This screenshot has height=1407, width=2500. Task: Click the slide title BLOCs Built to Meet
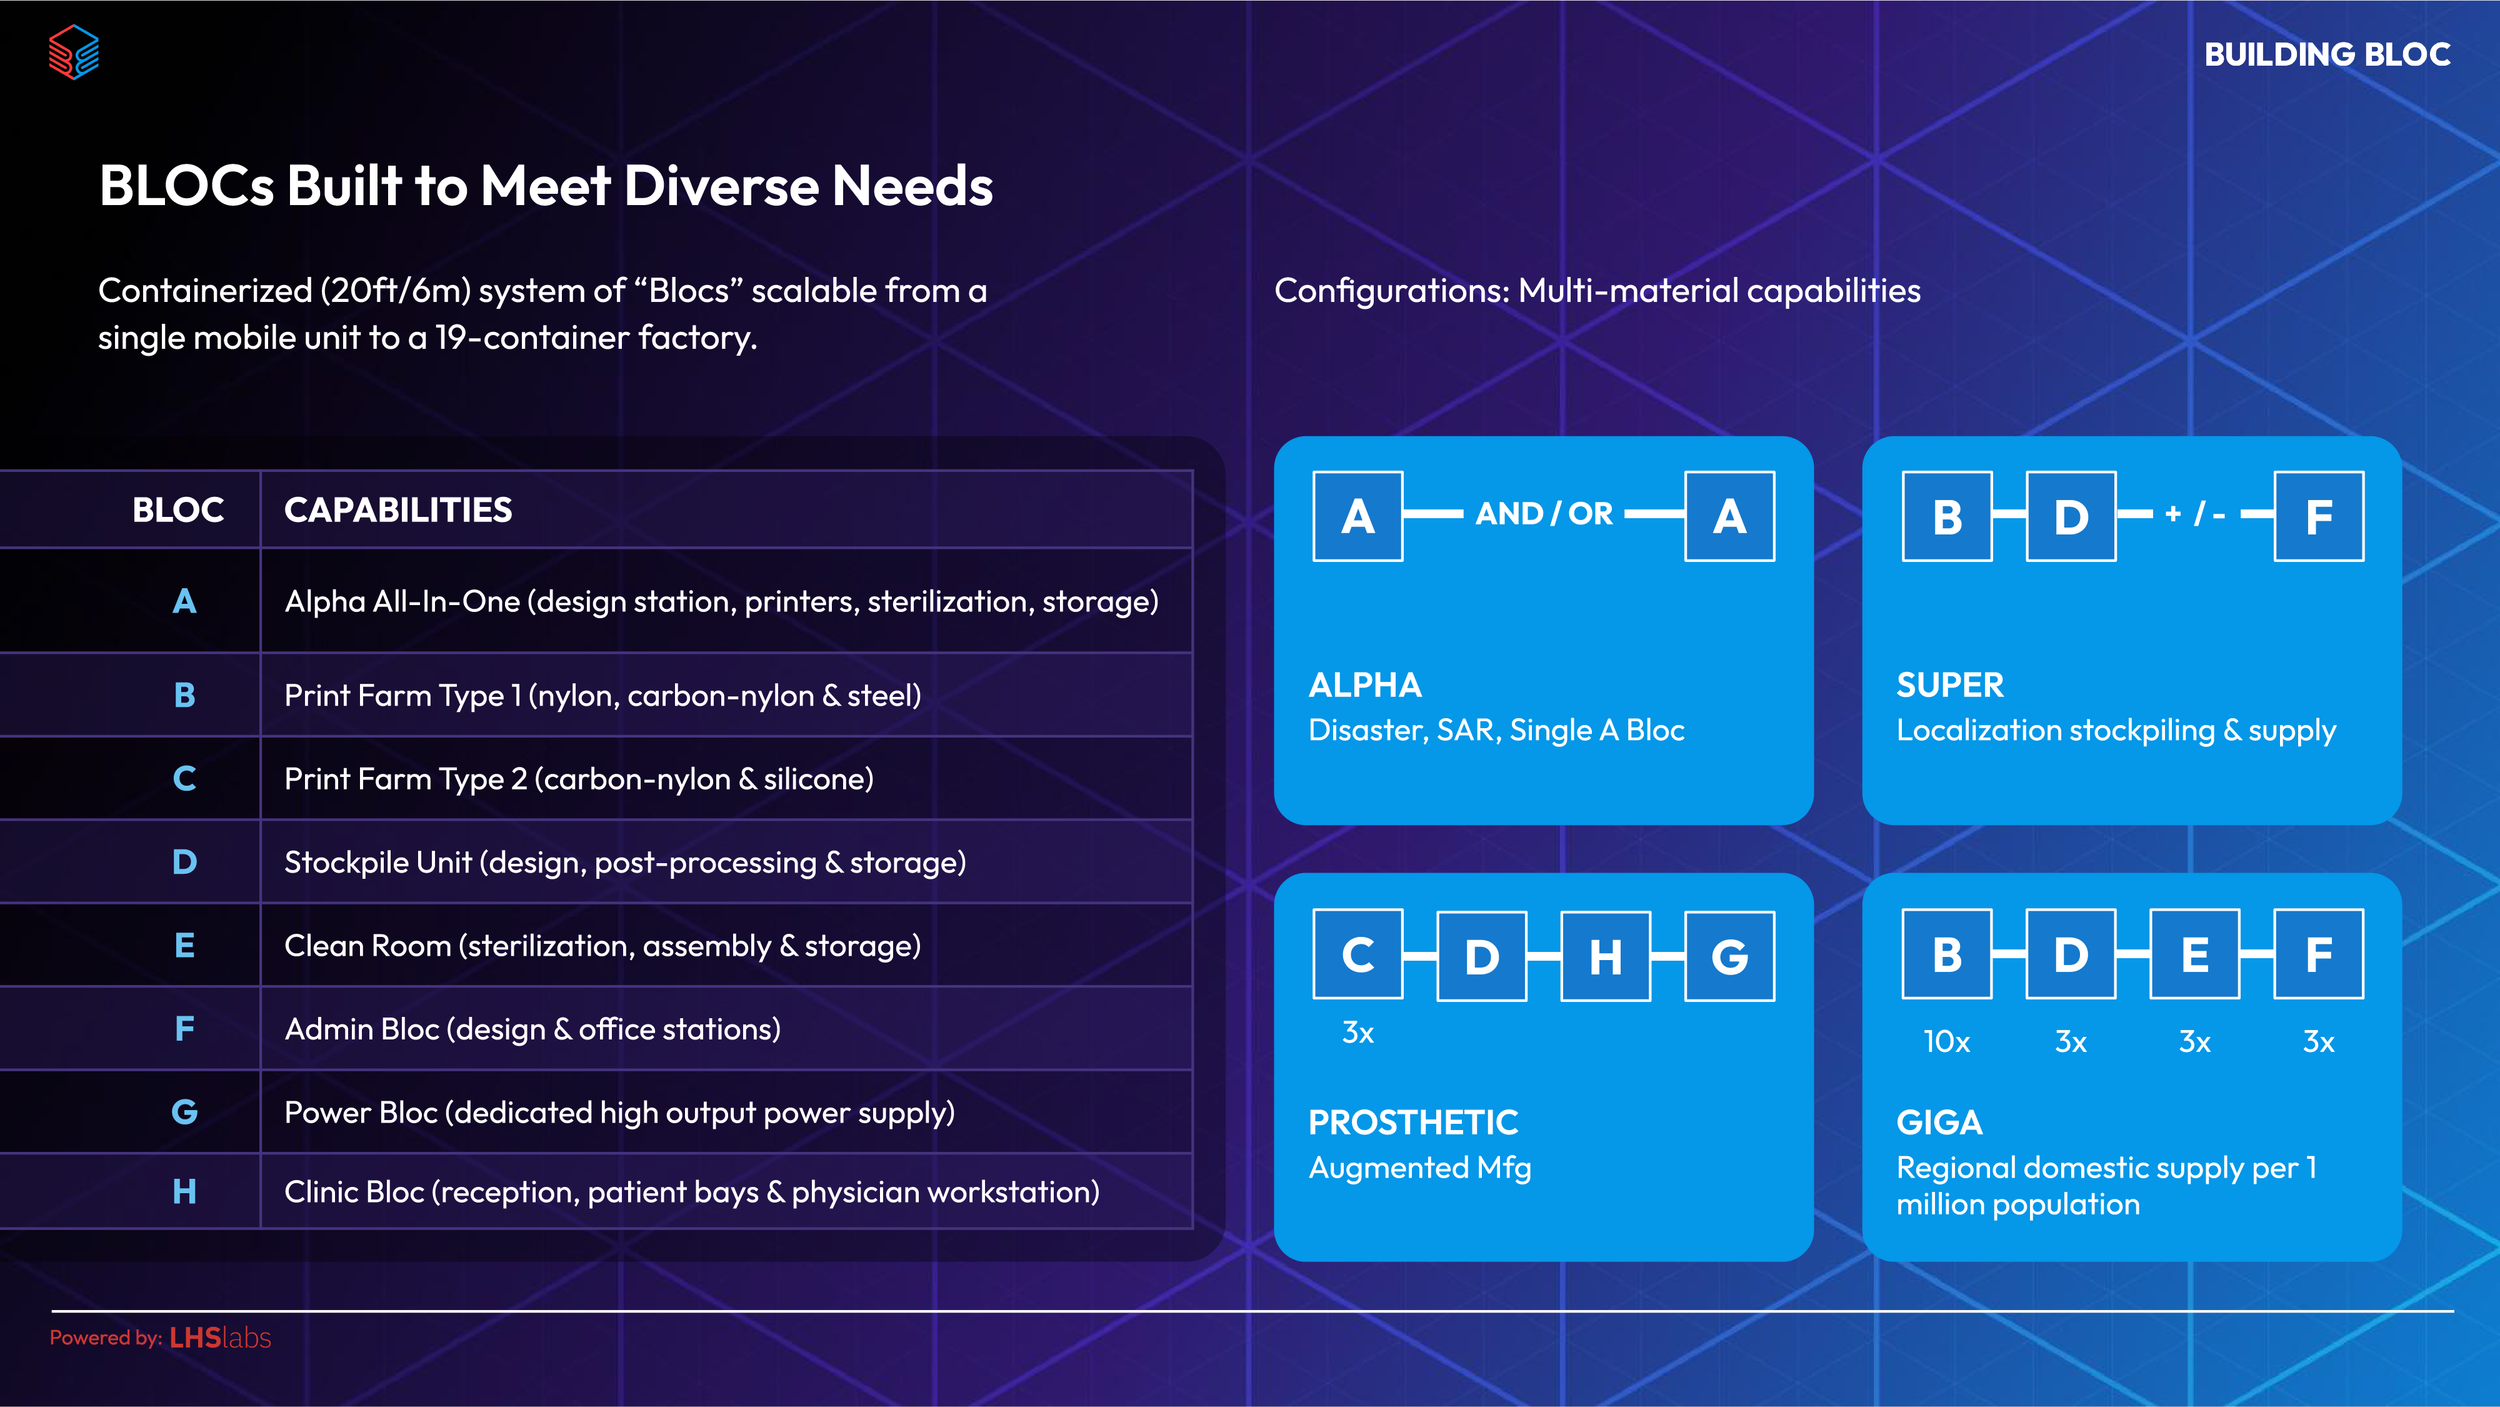click(545, 186)
